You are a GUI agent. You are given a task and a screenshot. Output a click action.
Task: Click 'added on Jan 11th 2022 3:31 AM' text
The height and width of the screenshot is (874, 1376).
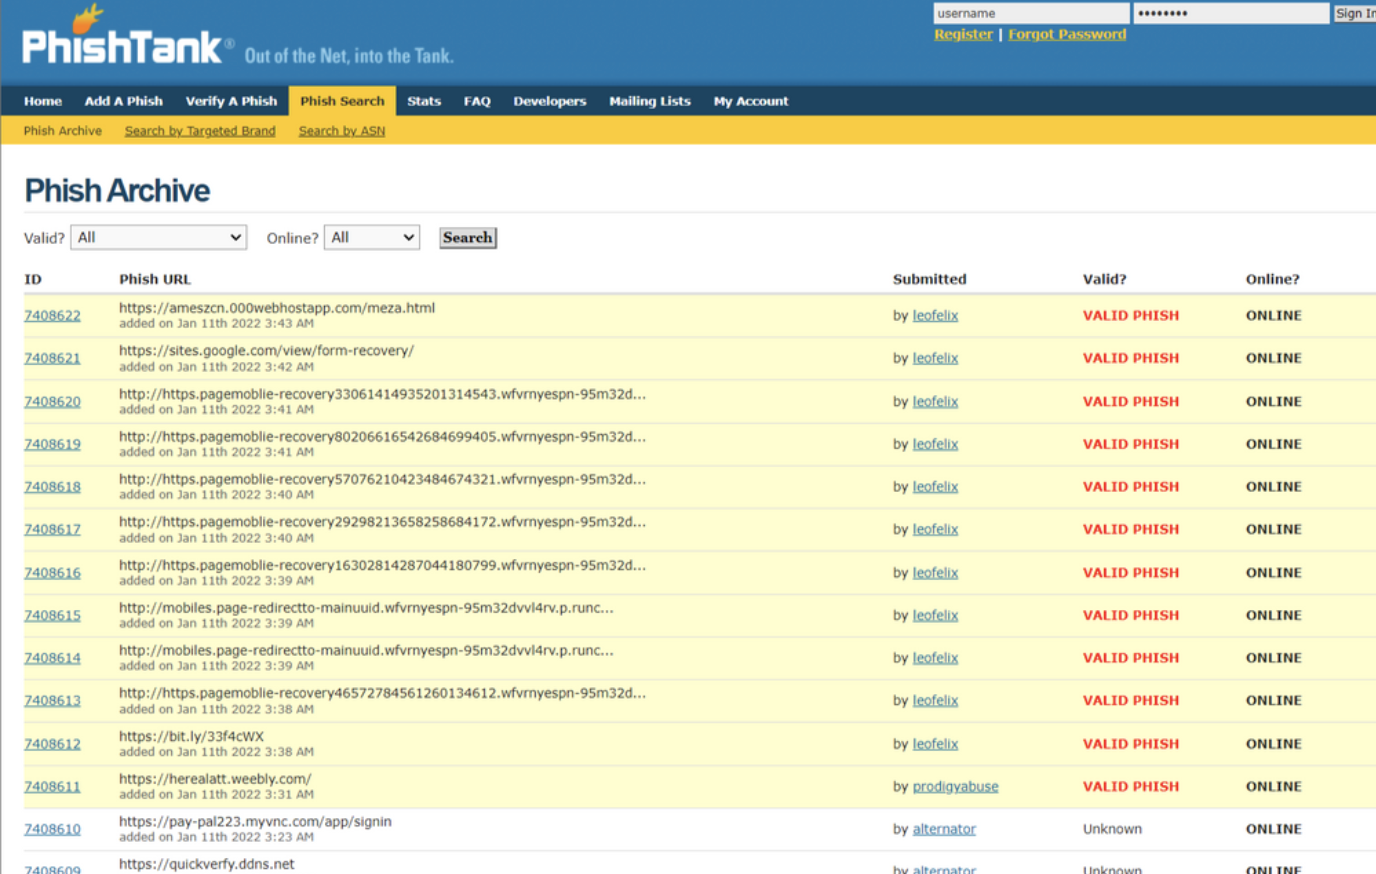click(216, 795)
